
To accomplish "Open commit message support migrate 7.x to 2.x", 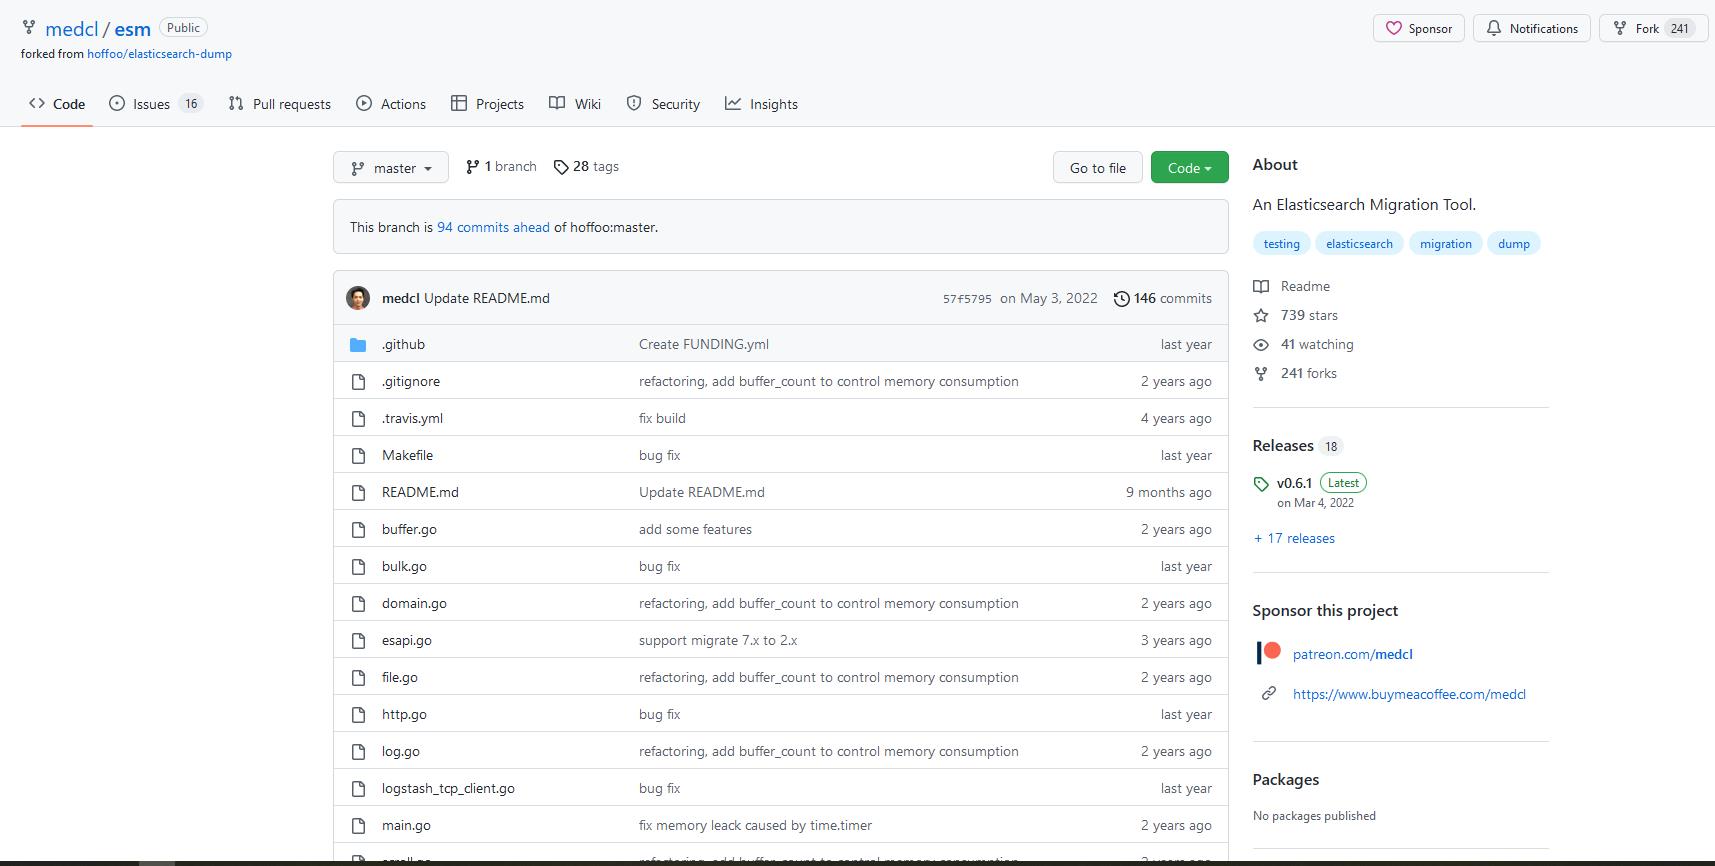I will pyautogui.click(x=718, y=640).
